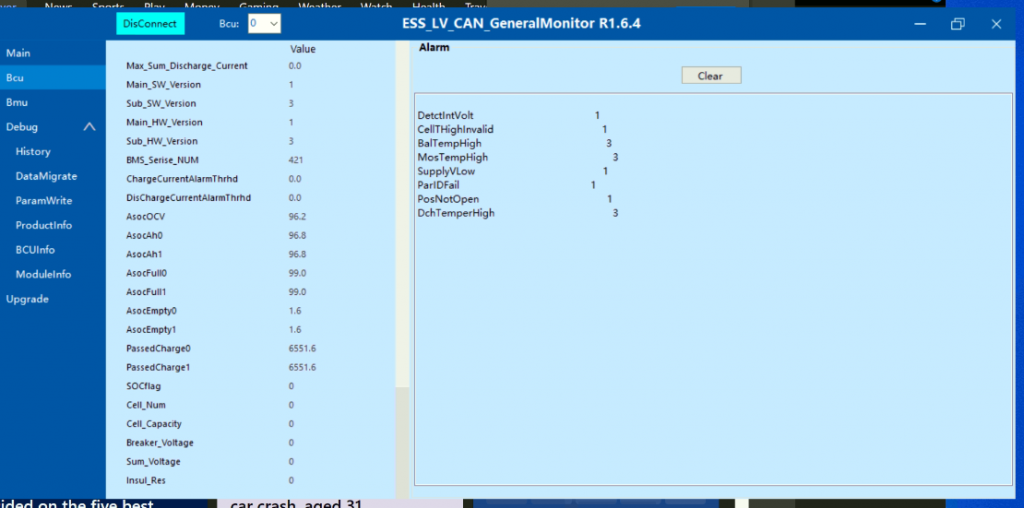Screen dimensions: 1024x508
Task: Click the Insul_Res parameter label
Action: pos(145,481)
